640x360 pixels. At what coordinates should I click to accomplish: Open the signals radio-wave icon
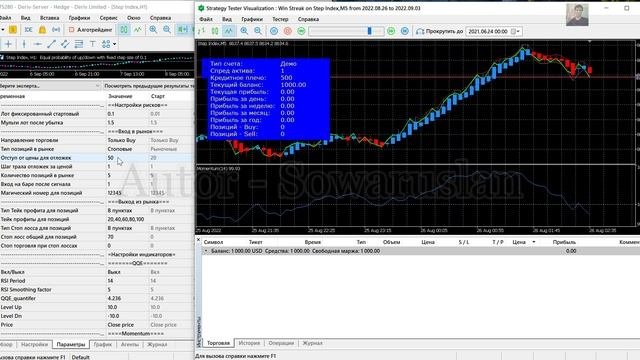coord(56,30)
